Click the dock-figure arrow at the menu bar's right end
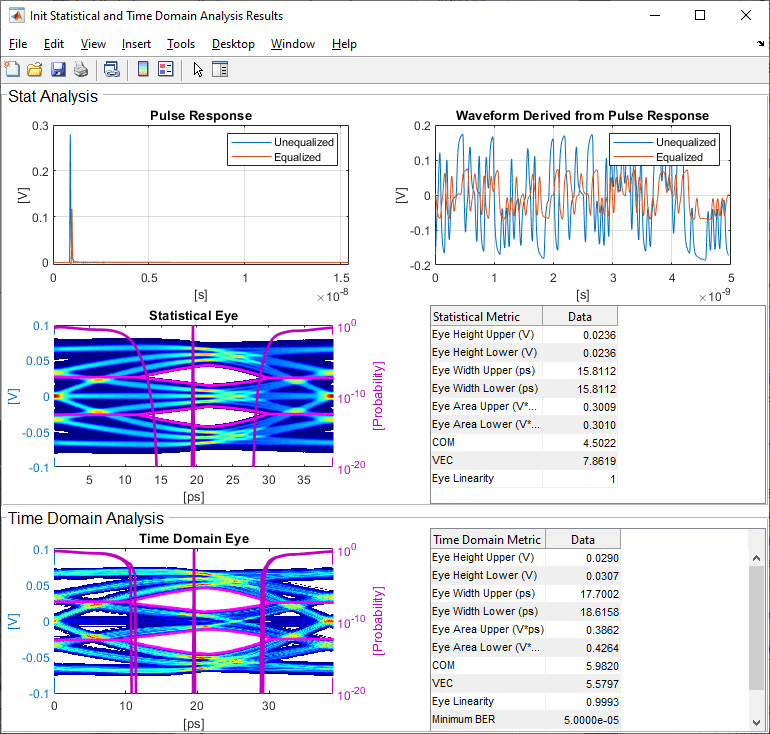The height and width of the screenshot is (734, 770). (x=760, y=44)
